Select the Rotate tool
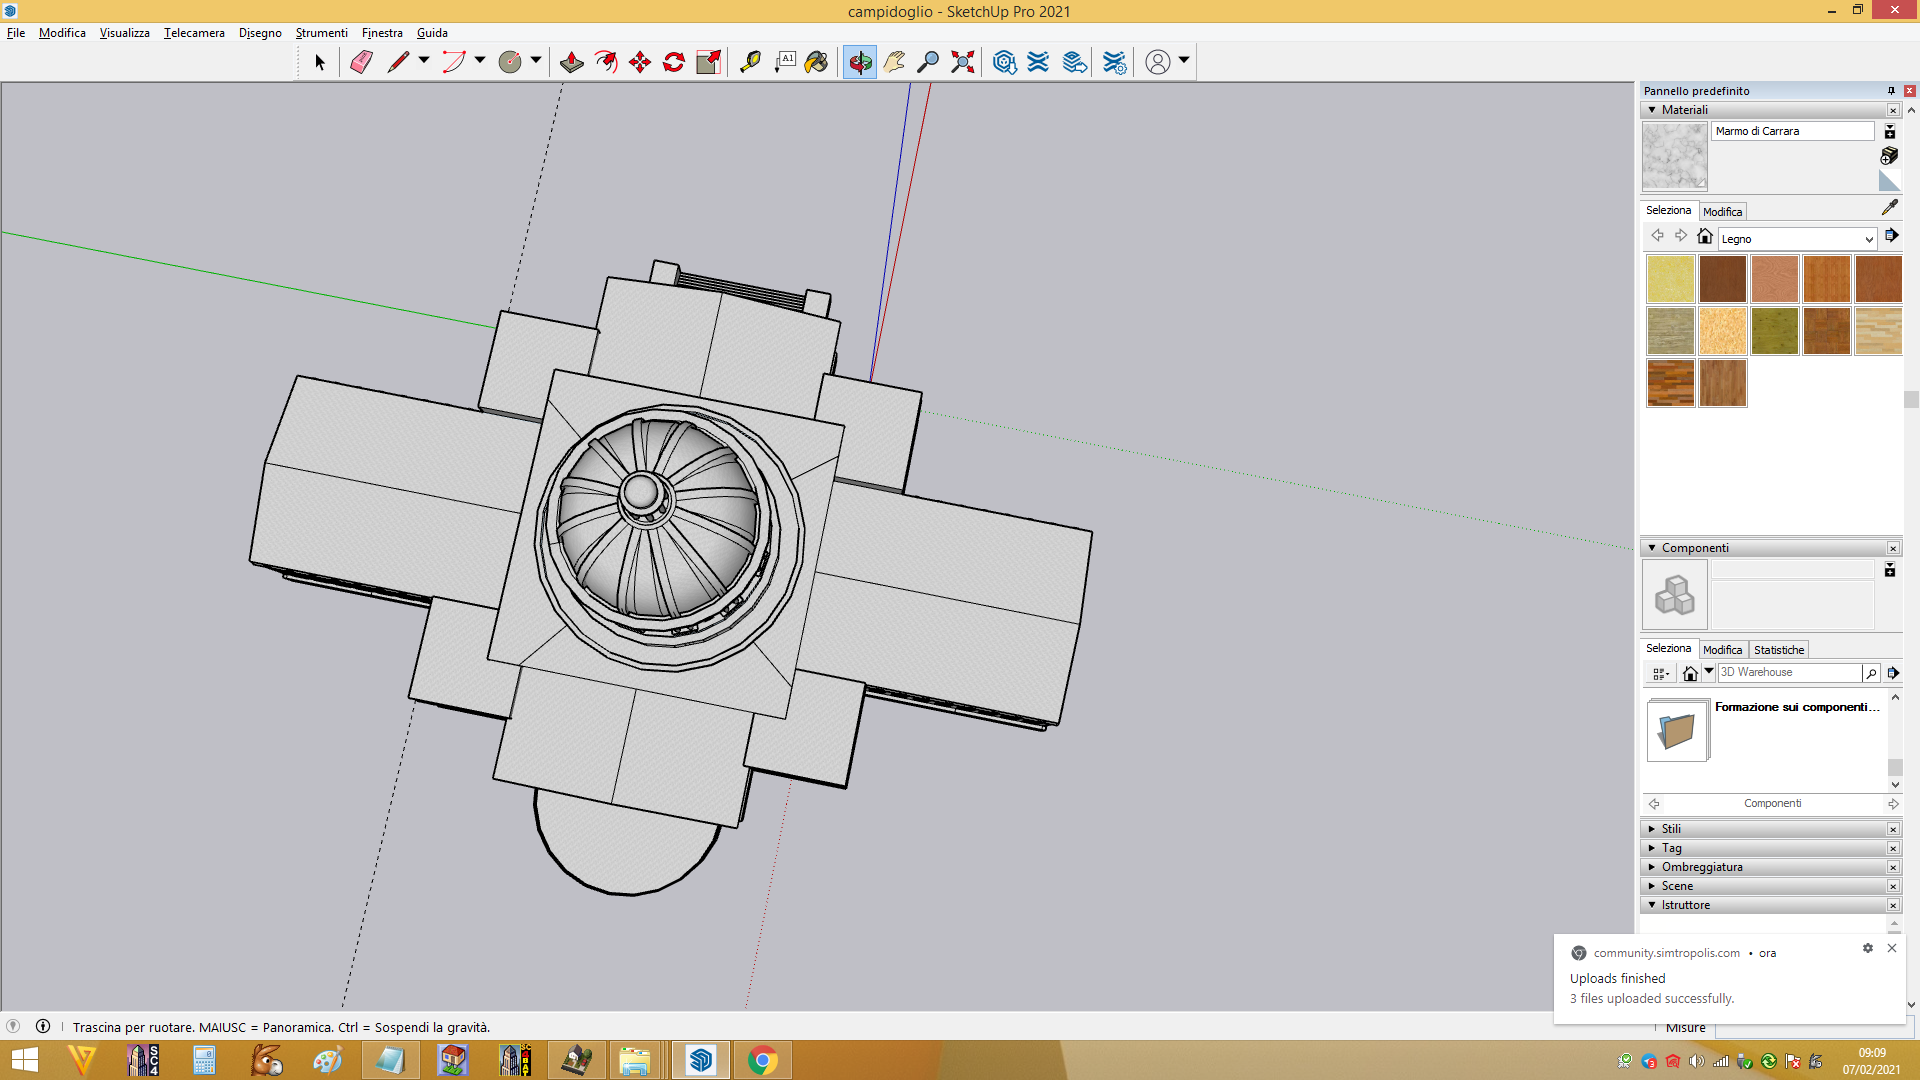1920x1080 pixels. 674,62
